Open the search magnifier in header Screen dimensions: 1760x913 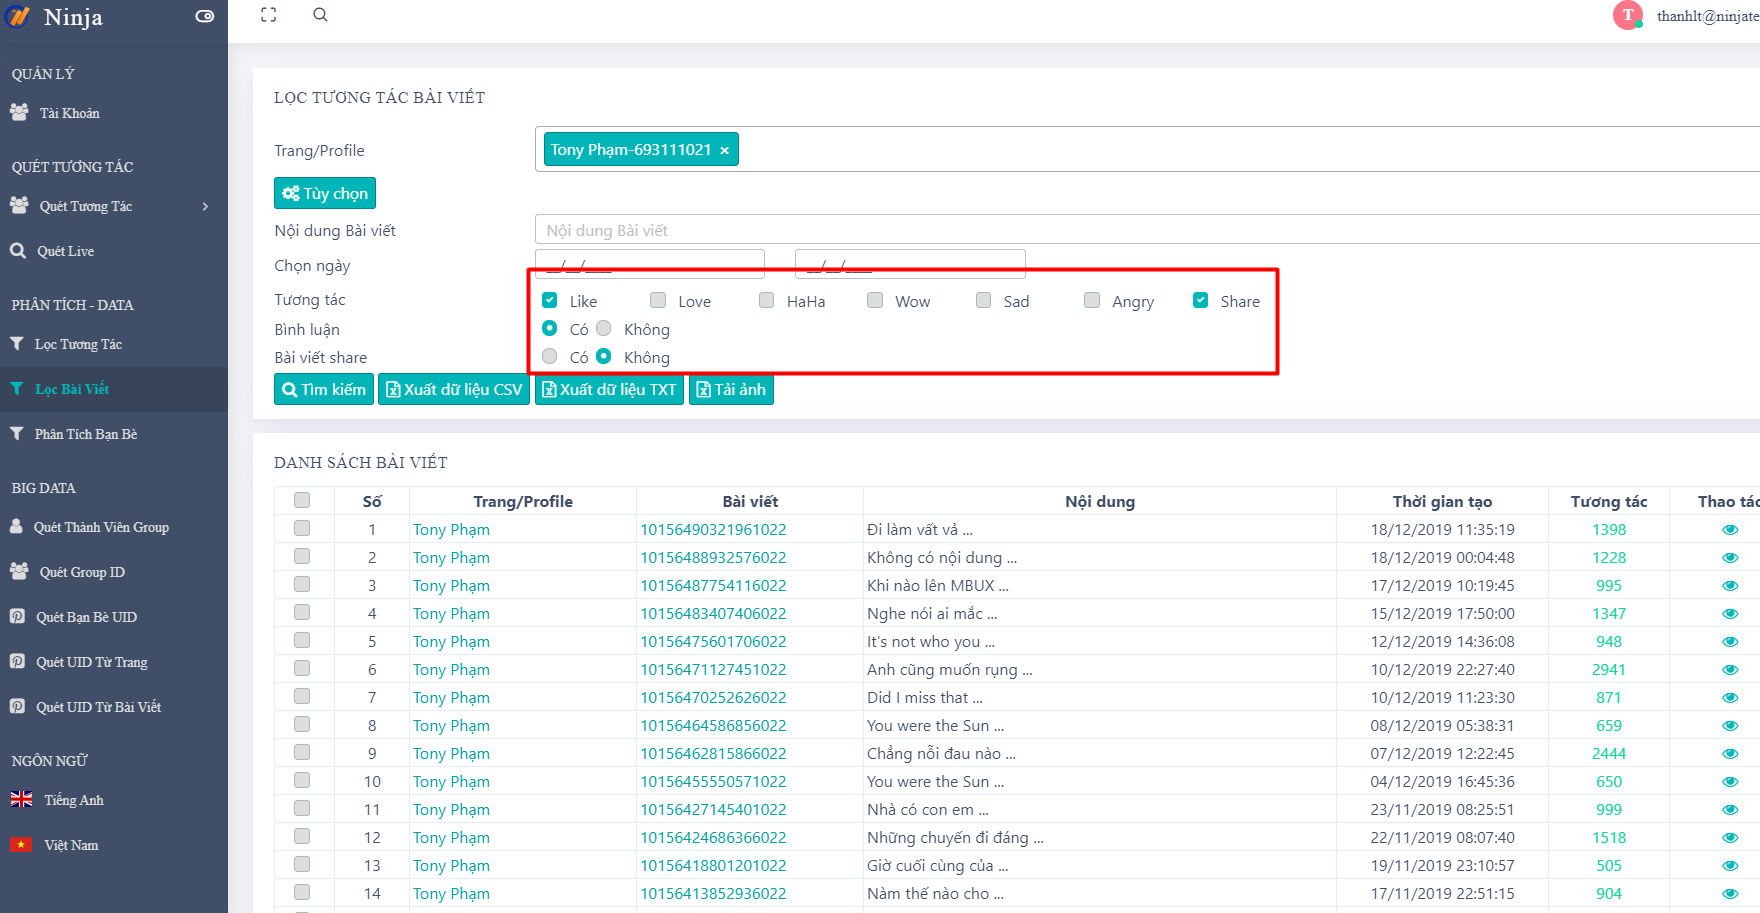320,15
